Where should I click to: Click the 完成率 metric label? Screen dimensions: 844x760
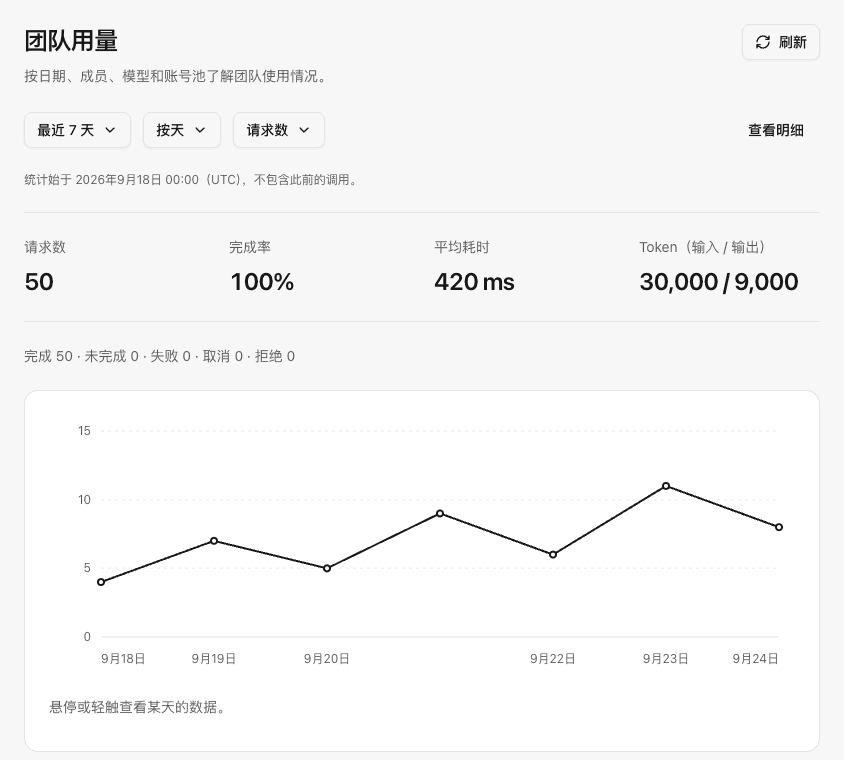[250, 247]
